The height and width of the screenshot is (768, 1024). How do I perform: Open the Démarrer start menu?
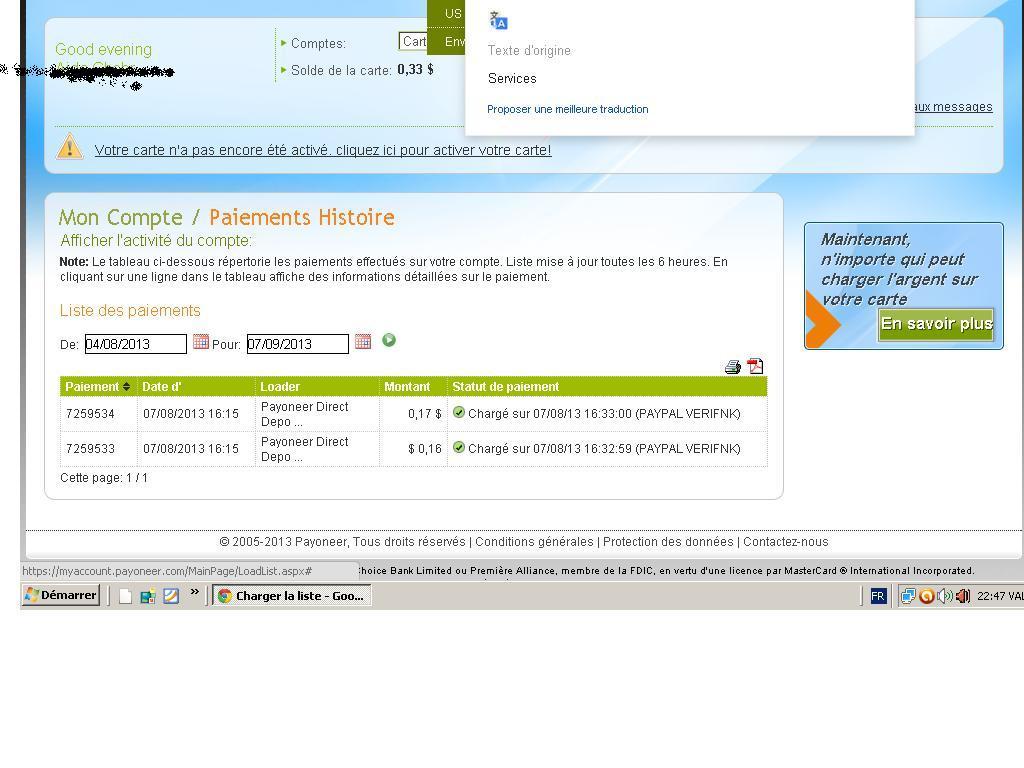point(61,595)
